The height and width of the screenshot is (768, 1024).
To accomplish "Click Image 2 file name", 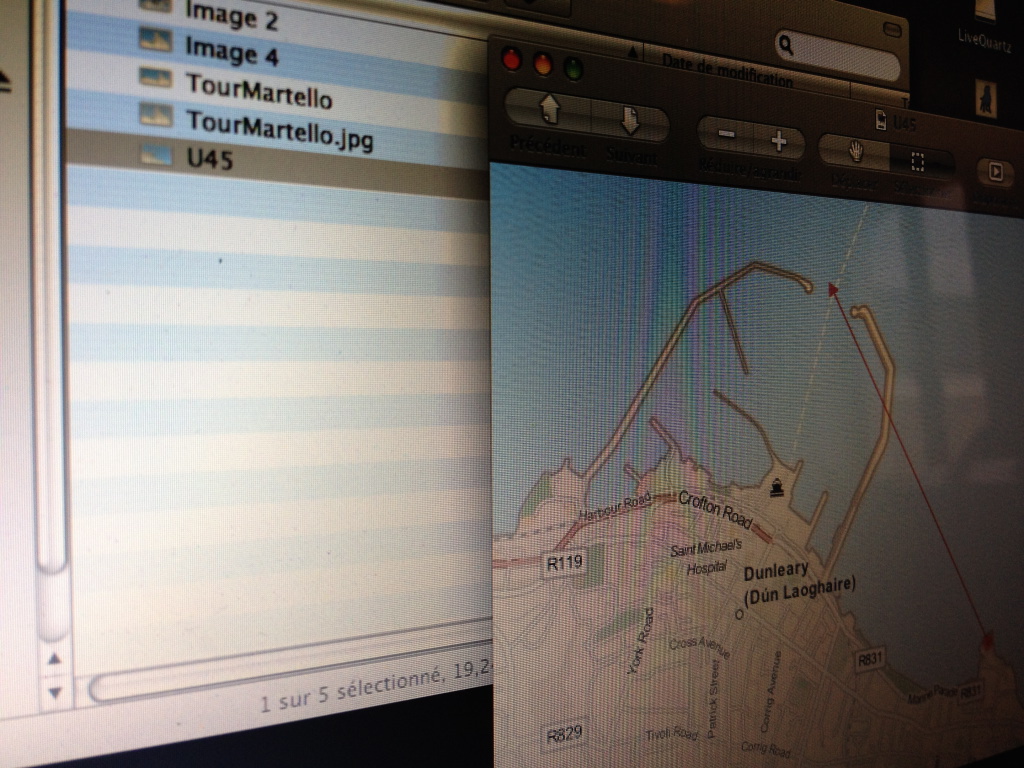I will [x=232, y=15].
